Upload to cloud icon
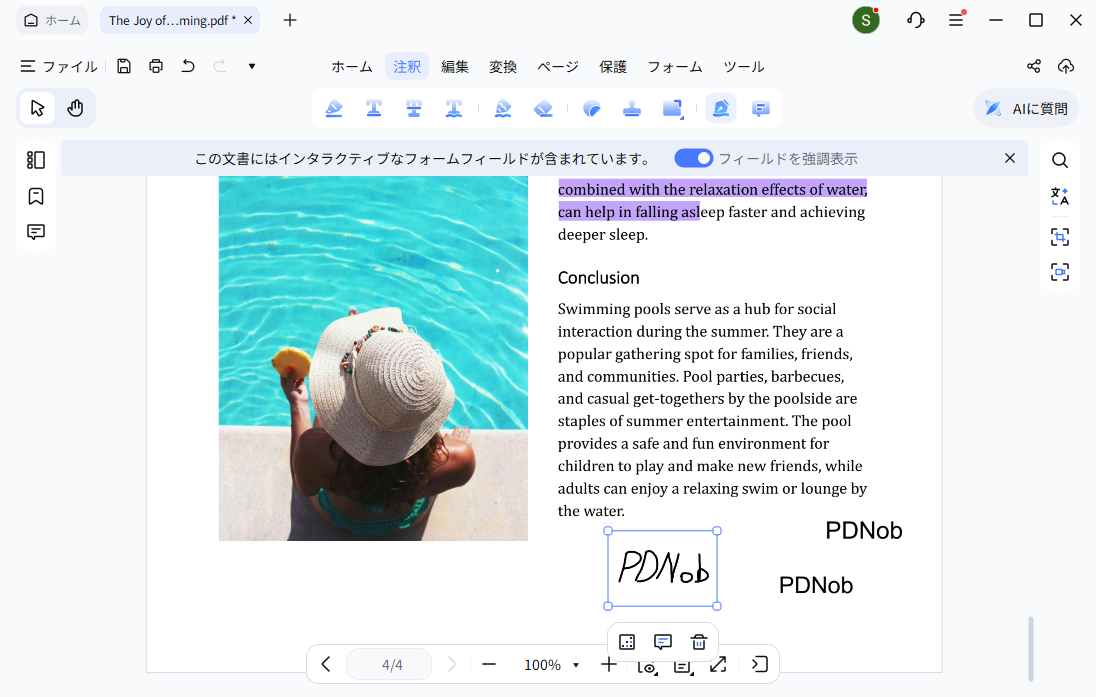 [1066, 66]
